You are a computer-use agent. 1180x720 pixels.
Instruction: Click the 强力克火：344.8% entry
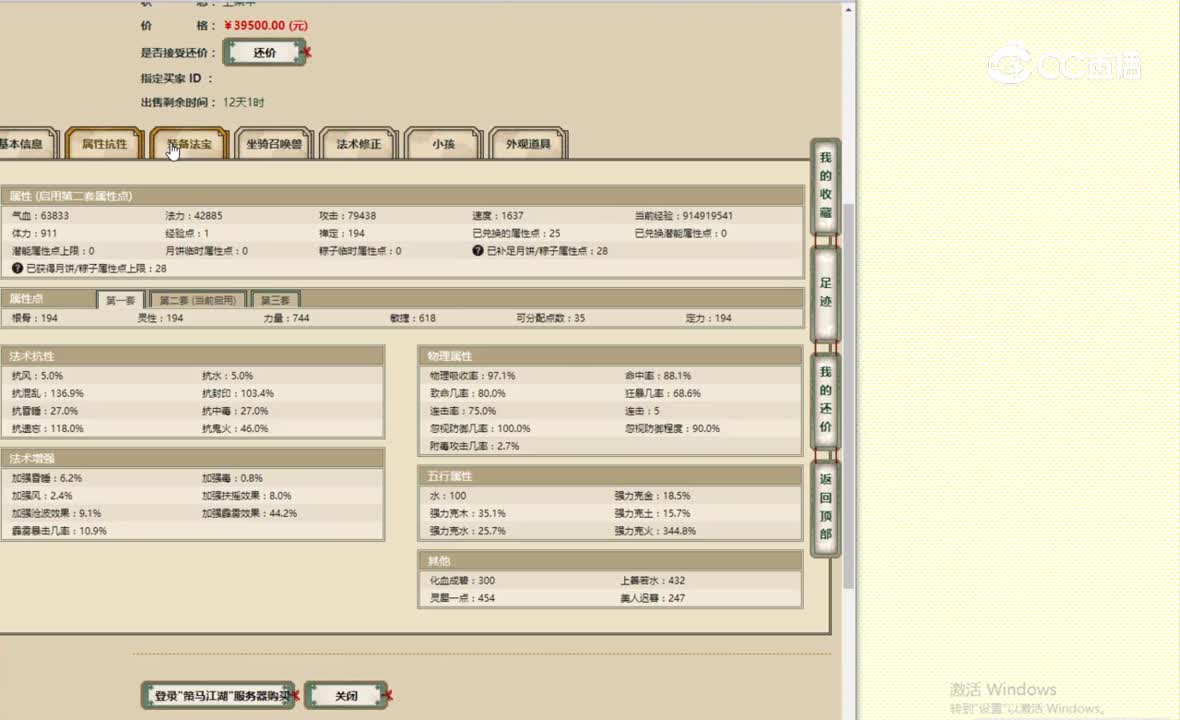[655, 531]
